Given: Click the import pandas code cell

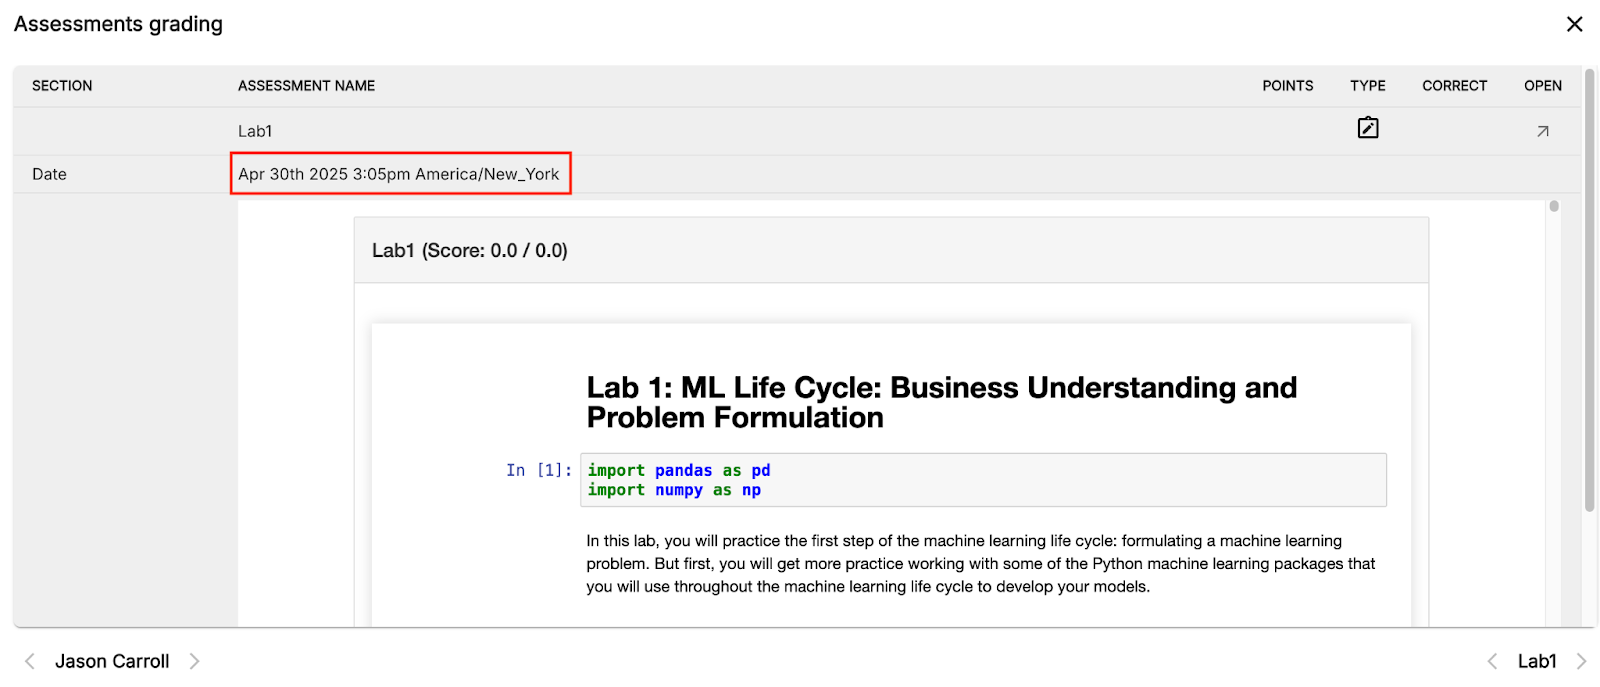Looking at the screenshot, I should click(982, 480).
